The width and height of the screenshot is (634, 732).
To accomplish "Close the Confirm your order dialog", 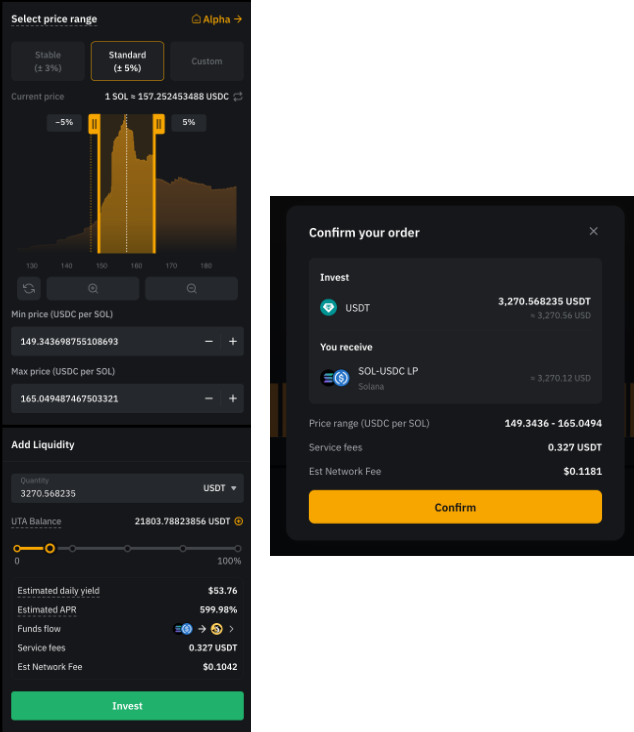I will coord(593,231).
